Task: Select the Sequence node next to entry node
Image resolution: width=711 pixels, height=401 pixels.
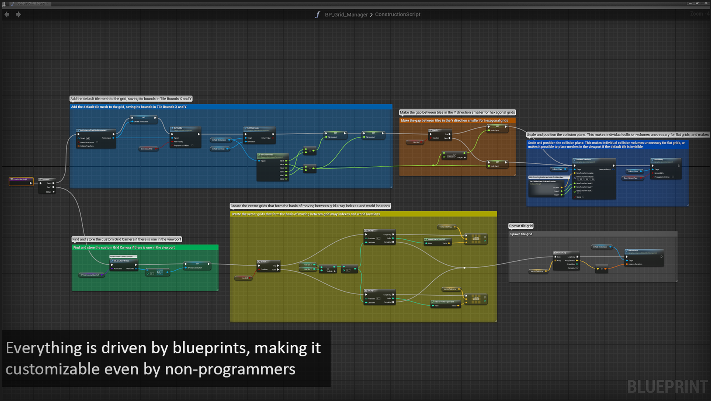Action: (47, 186)
